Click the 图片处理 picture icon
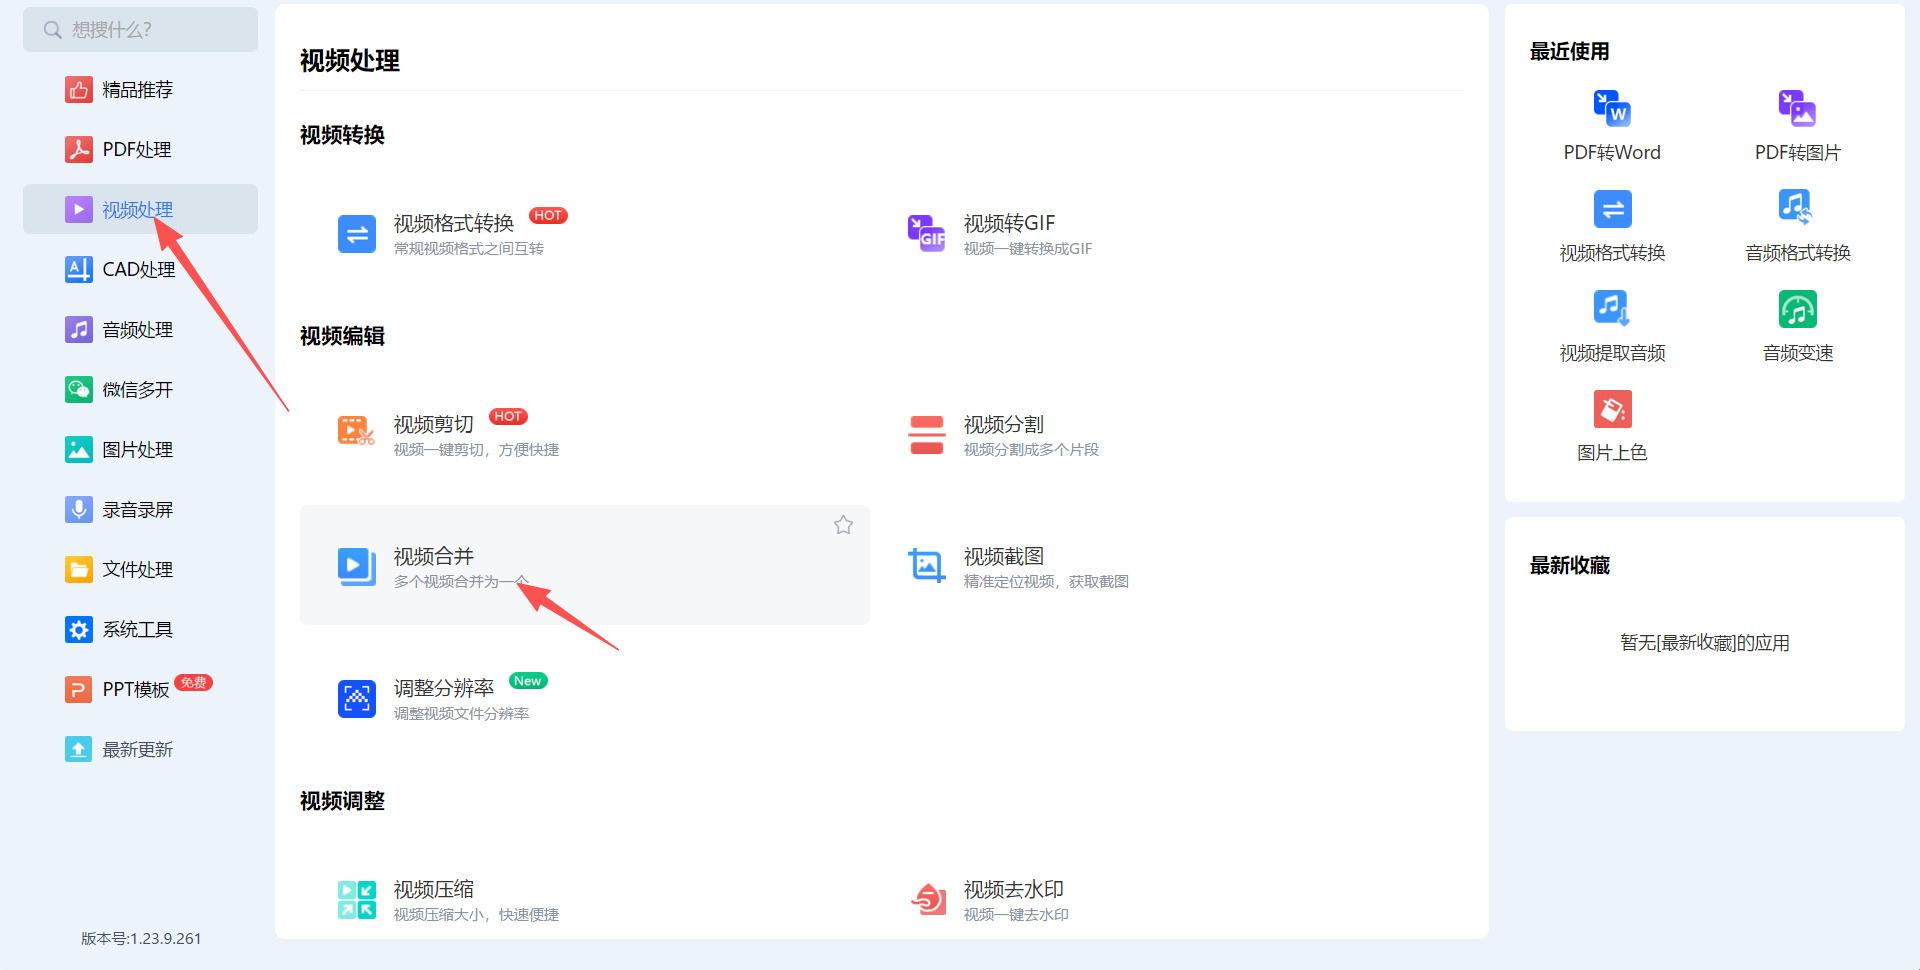The width and height of the screenshot is (1920, 970). click(78, 450)
